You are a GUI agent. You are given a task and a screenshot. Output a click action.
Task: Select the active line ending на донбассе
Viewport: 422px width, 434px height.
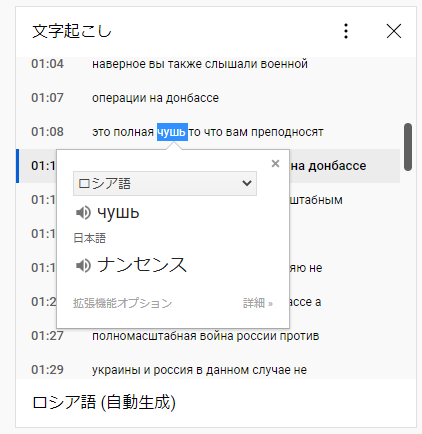(208, 166)
